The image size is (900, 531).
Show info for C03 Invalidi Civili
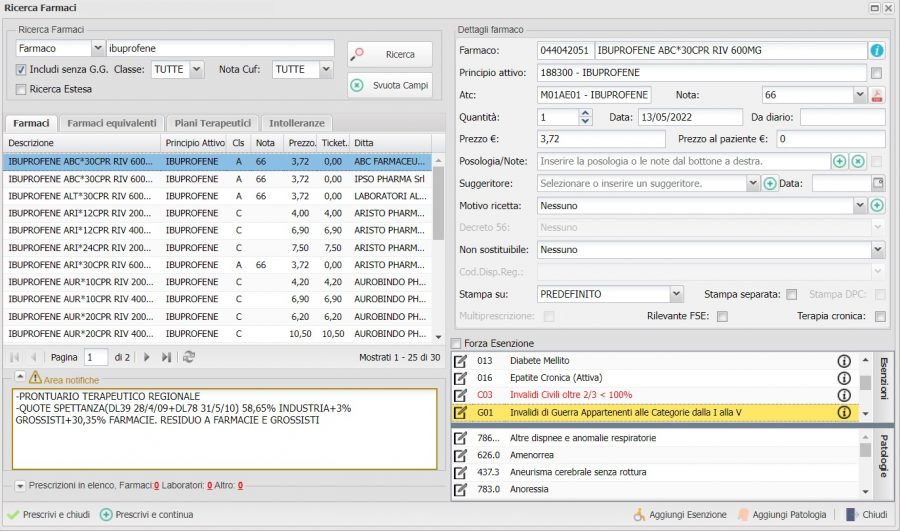click(x=844, y=396)
